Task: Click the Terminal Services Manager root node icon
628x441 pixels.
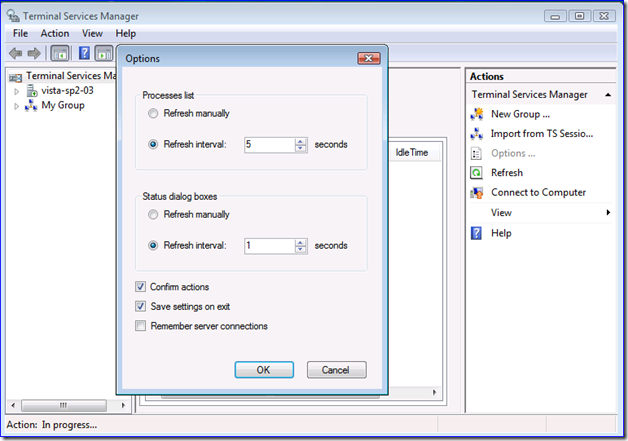Action: [x=15, y=77]
